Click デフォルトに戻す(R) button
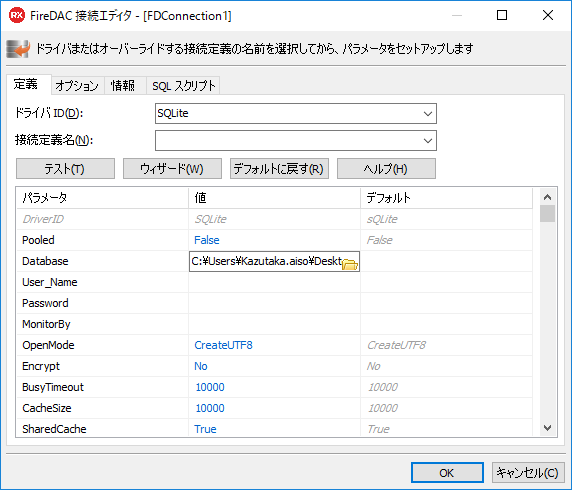Image resolution: width=572 pixels, height=490 pixels. [x=279, y=169]
